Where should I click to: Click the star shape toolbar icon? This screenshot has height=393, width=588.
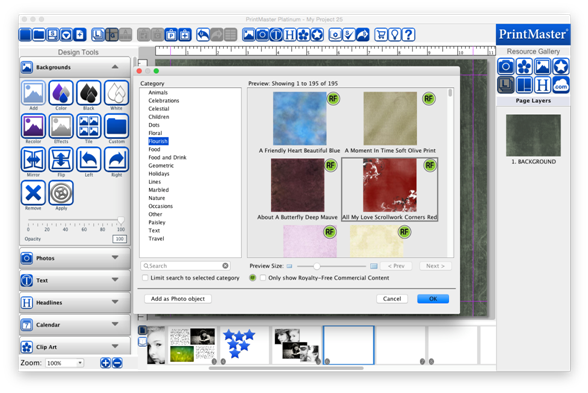coord(317,34)
